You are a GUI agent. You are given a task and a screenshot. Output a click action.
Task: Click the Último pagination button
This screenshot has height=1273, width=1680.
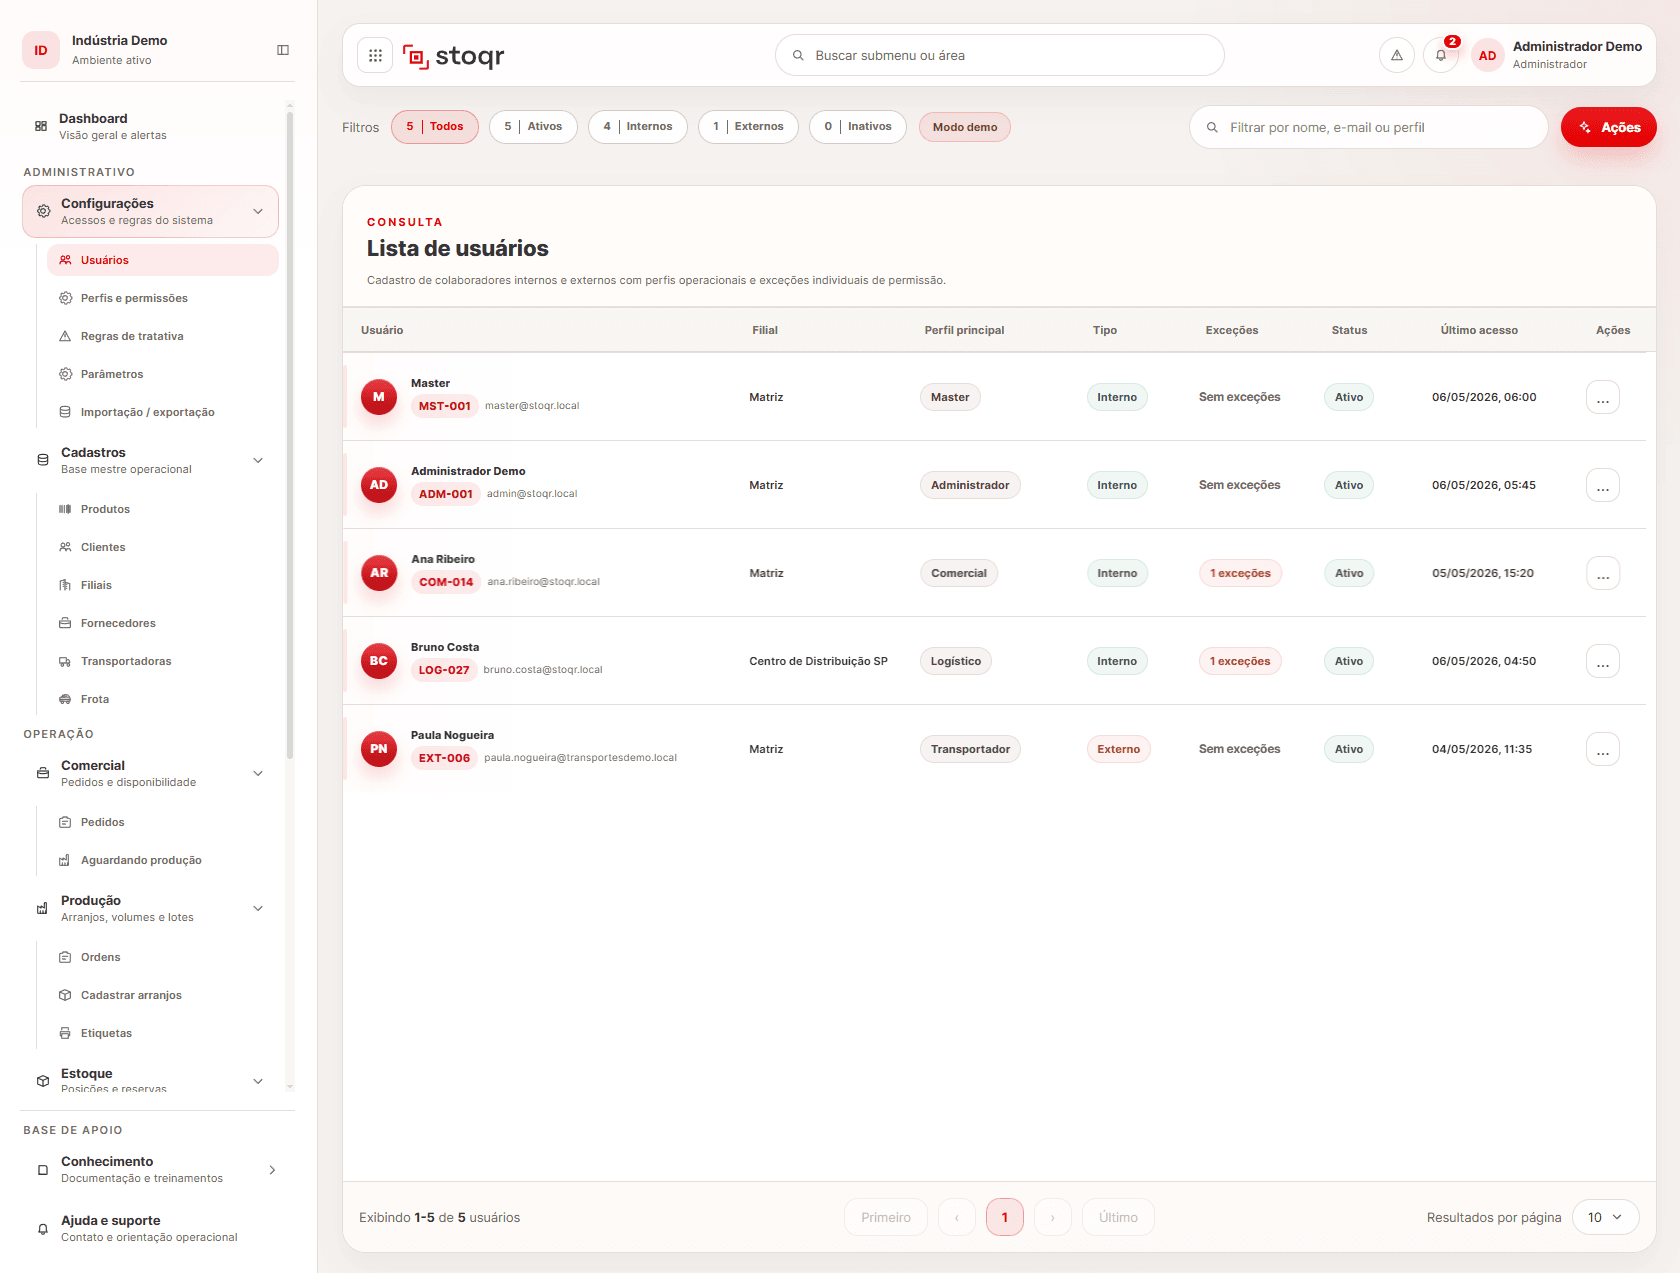(x=1118, y=1217)
